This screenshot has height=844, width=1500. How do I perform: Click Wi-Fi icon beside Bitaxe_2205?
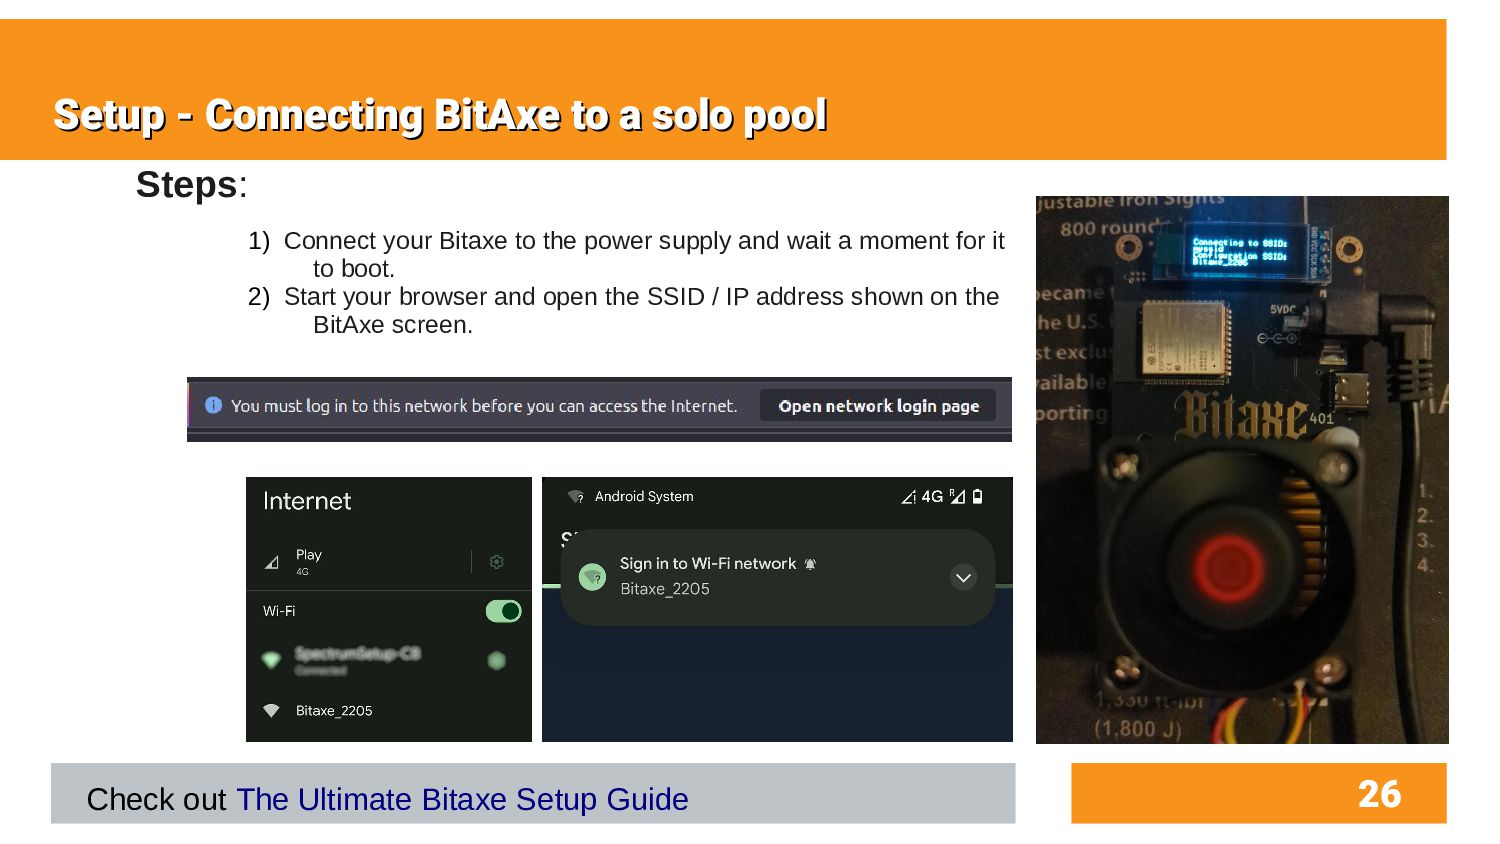click(271, 711)
